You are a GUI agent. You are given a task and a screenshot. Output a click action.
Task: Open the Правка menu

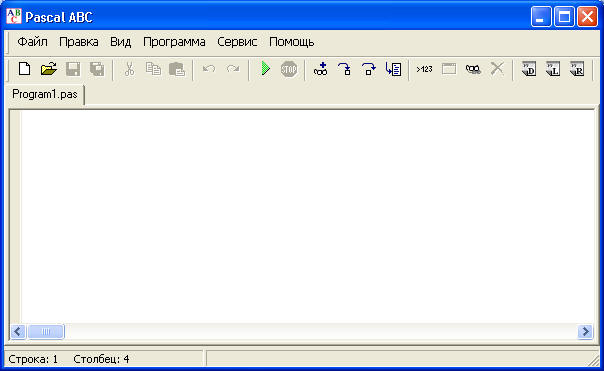[79, 42]
